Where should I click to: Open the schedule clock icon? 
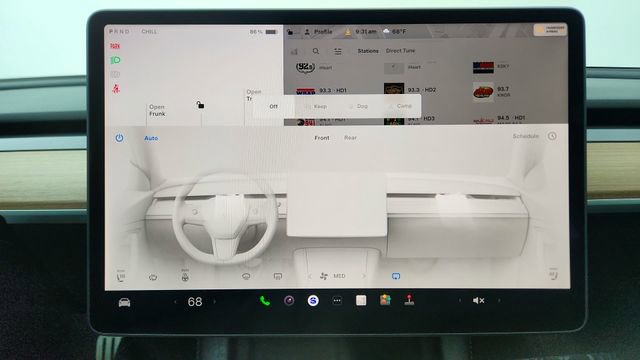tap(552, 136)
